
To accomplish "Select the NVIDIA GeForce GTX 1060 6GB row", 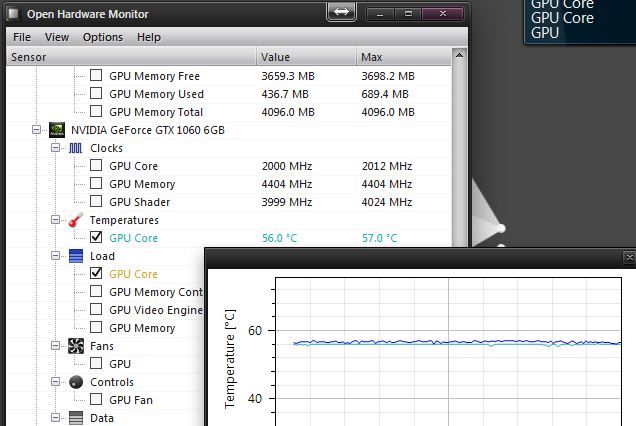I will click(148, 130).
